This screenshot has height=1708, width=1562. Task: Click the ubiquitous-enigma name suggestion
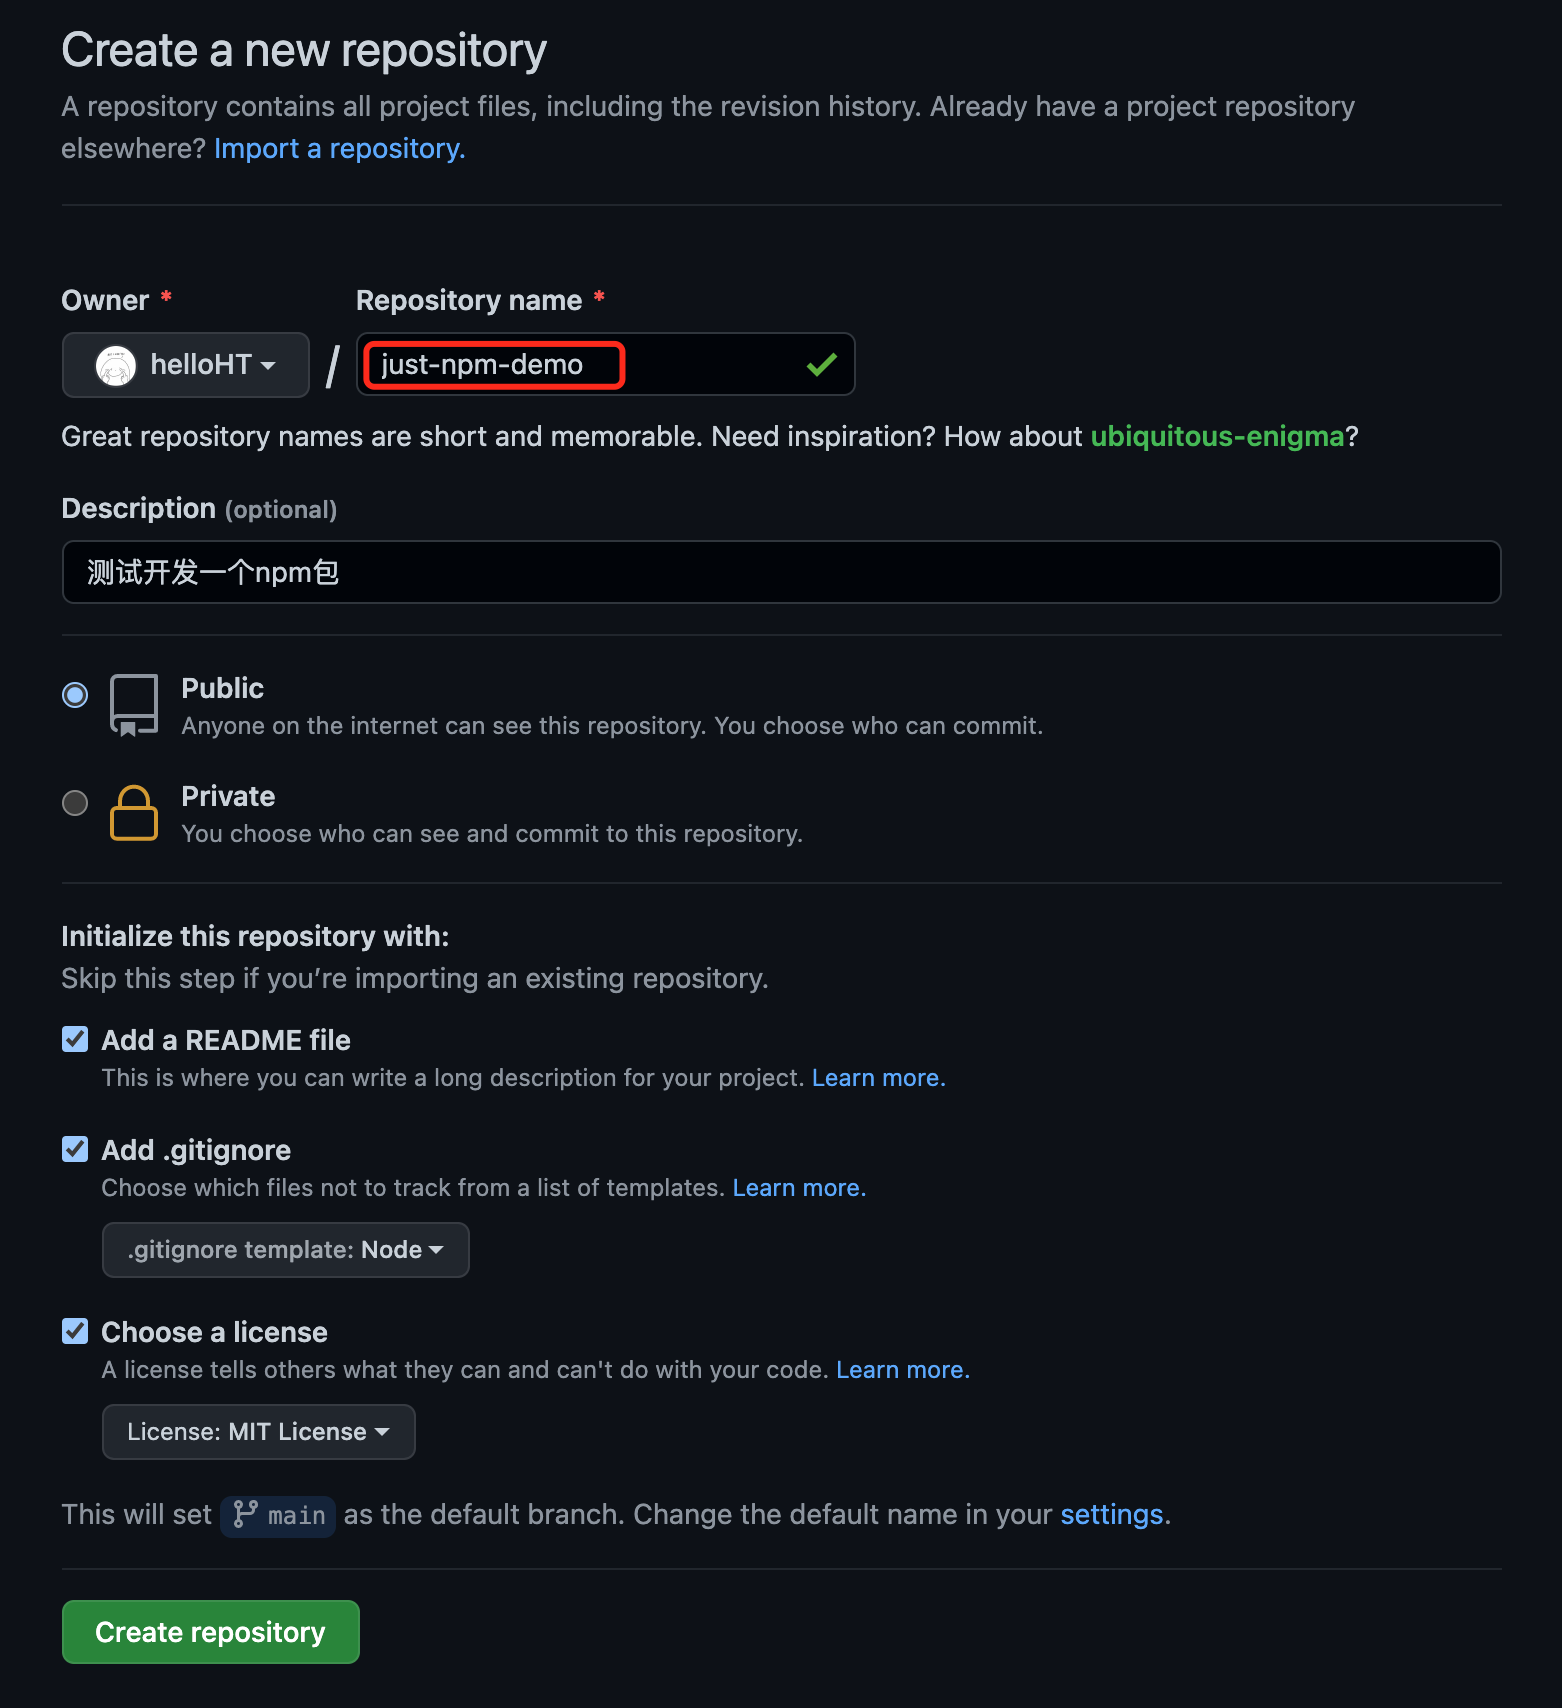(x=1217, y=436)
